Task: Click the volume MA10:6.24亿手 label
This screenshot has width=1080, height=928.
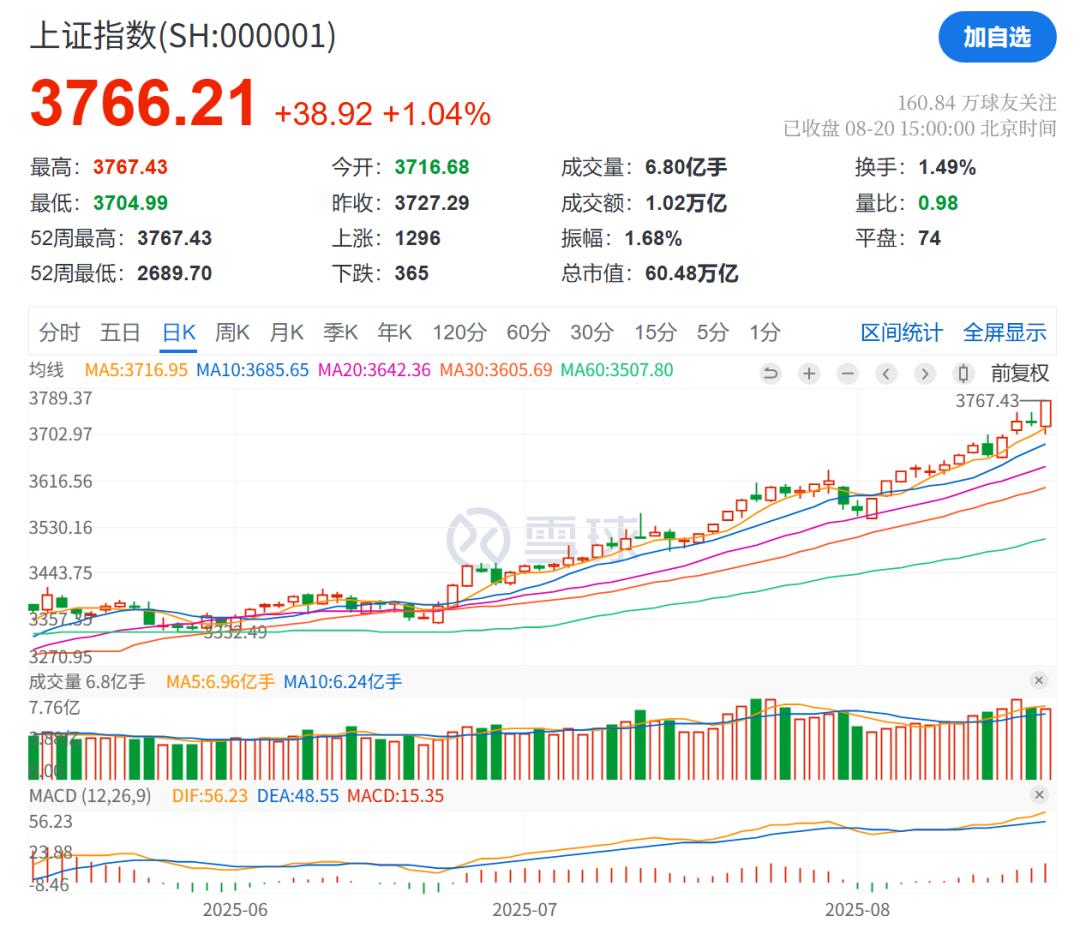Action: 343,682
